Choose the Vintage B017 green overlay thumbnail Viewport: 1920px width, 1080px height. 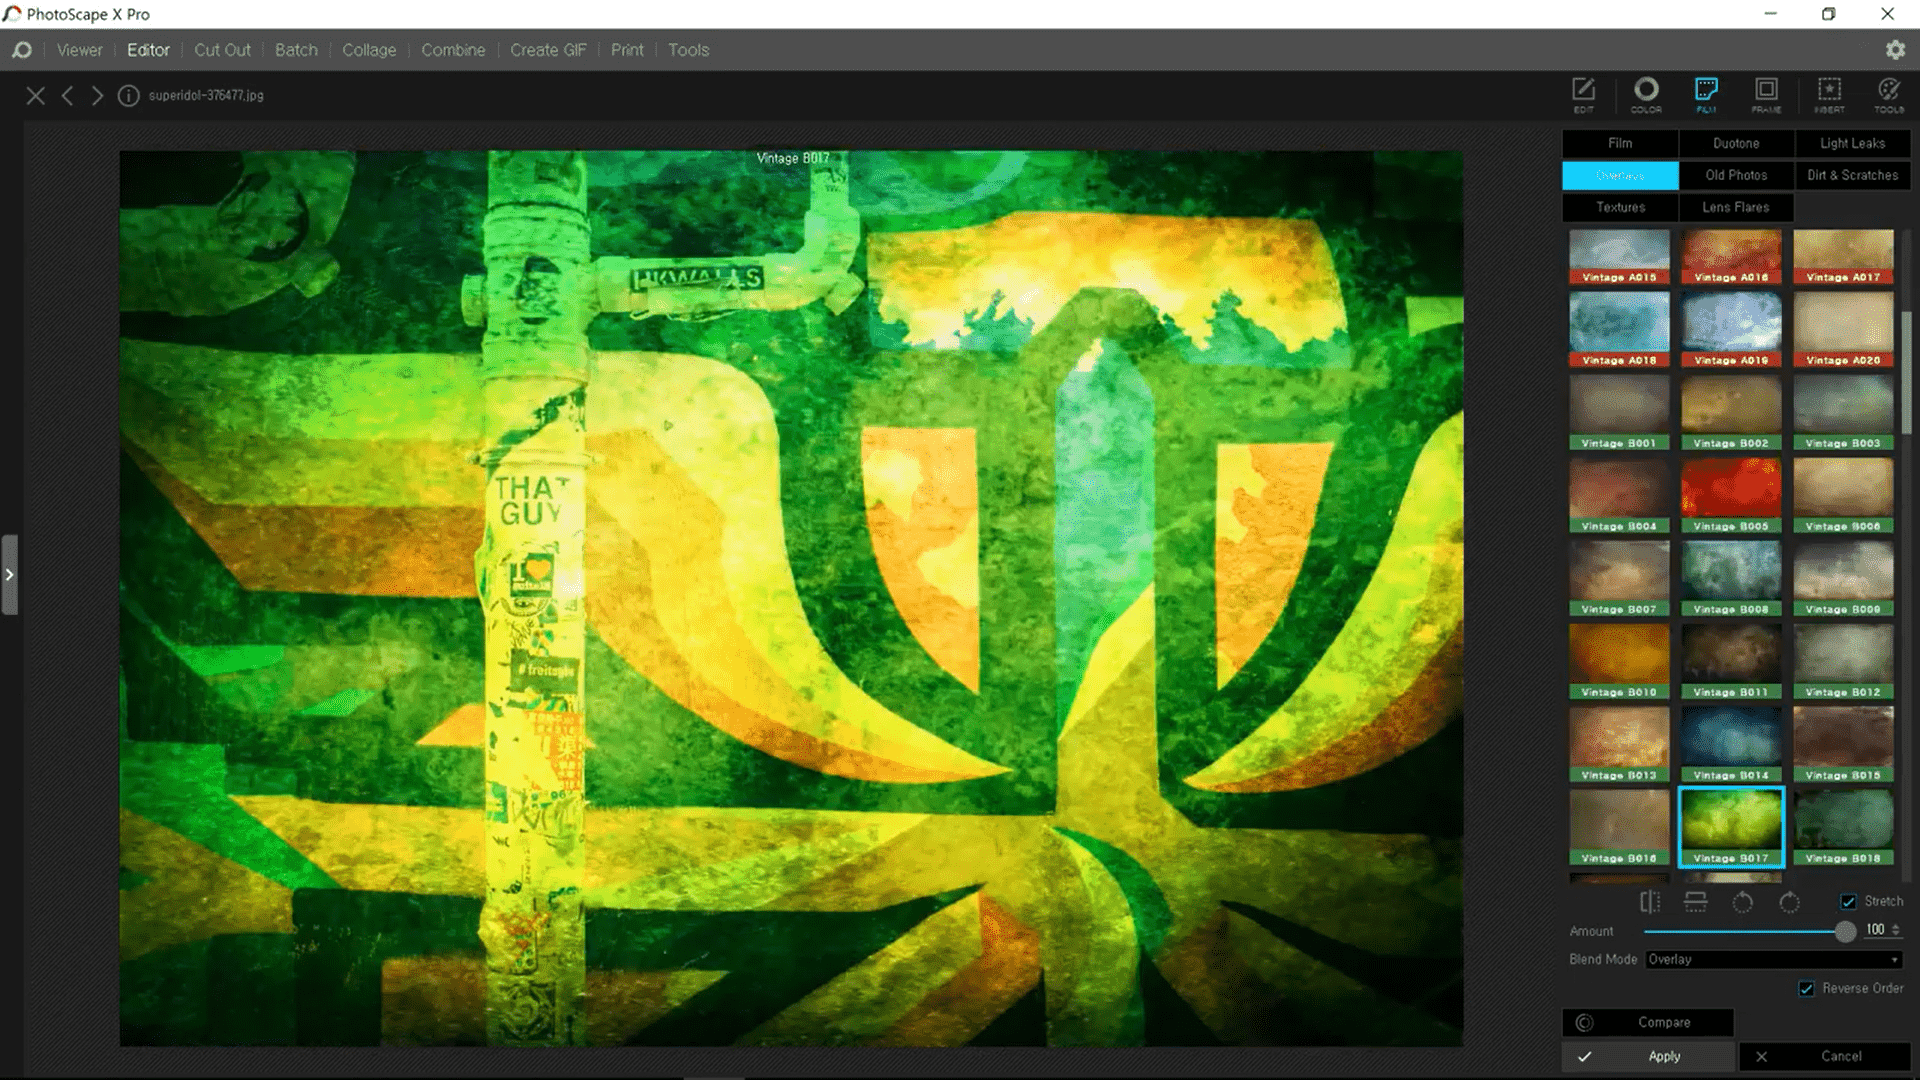coord(1731,828)
